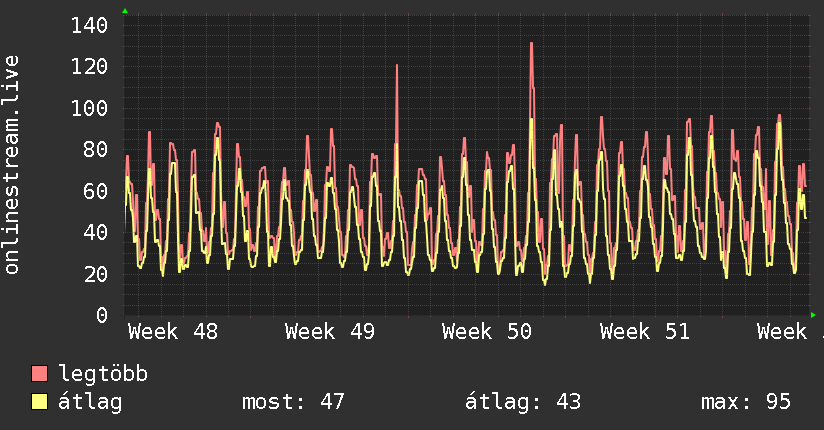This screenshot has height=430, width=824.
Task: Click the 80 y-axis value
Action: [x=96, y=150]
